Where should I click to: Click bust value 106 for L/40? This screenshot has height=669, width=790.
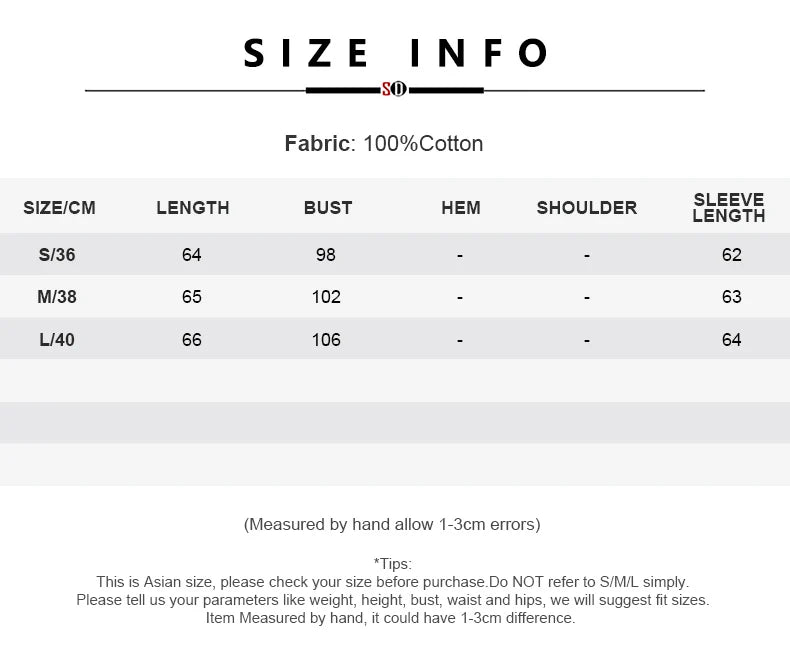(x=326, y=340)
